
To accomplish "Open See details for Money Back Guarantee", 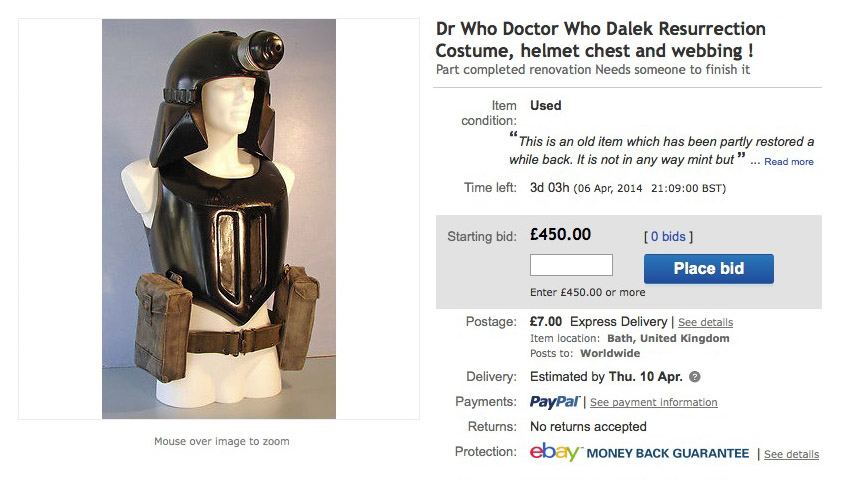I will click(791, 454).
